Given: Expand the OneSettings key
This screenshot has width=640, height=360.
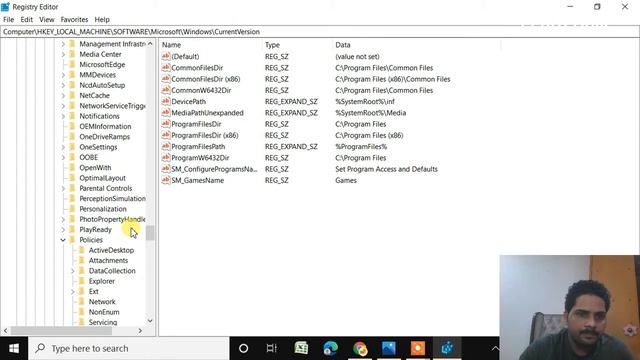Looking at the screenshot, I should point(63,147).
